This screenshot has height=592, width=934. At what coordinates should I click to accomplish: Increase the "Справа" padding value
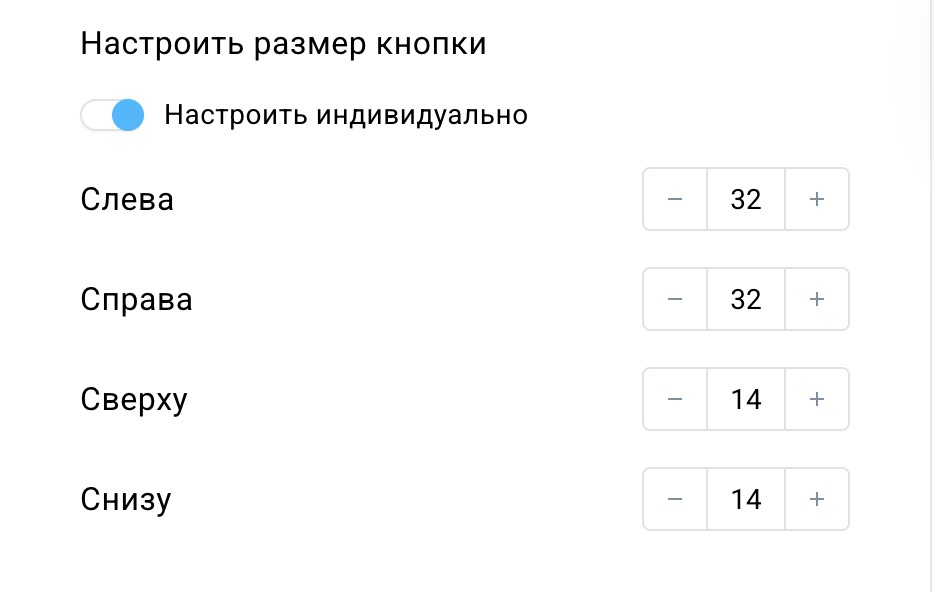[817, 299]
